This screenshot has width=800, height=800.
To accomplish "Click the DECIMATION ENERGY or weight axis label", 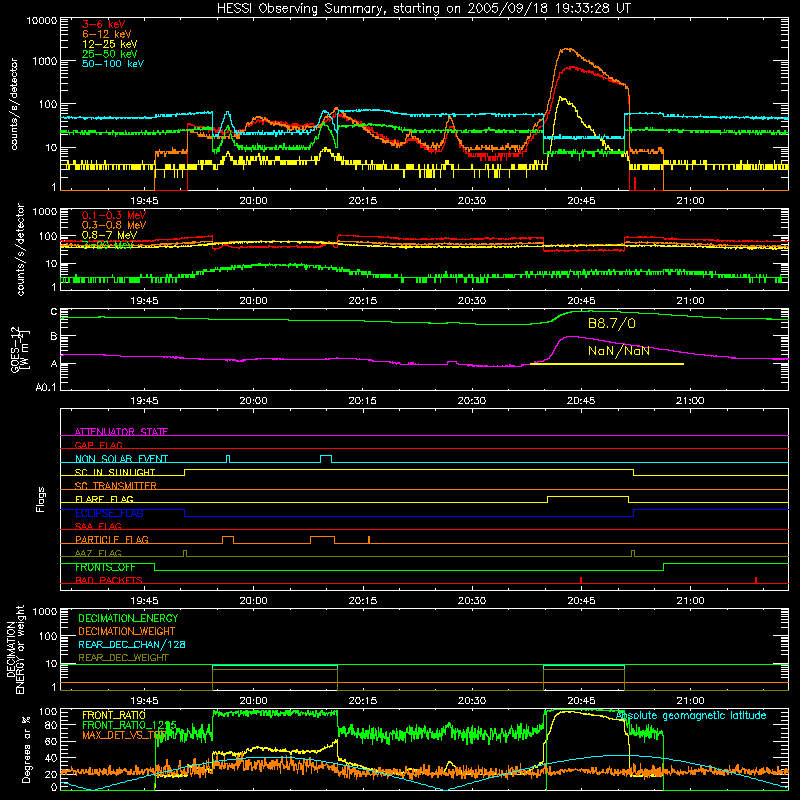I will click(x=15, y=649).
